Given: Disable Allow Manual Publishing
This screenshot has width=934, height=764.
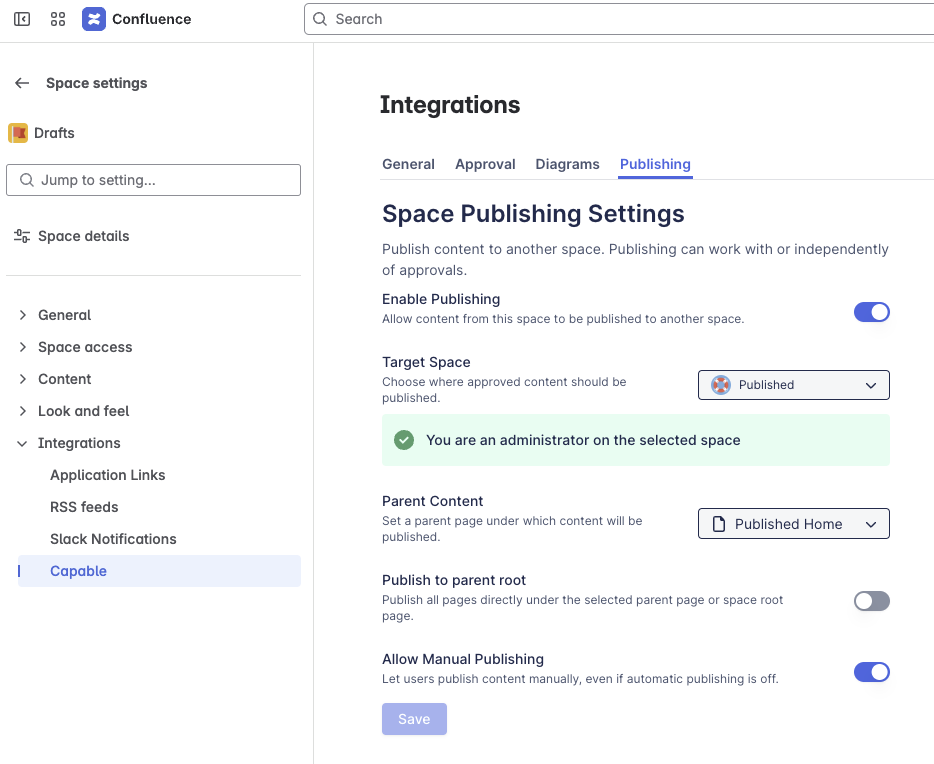Looking at the screenshot, I should (x=871, y=672).
